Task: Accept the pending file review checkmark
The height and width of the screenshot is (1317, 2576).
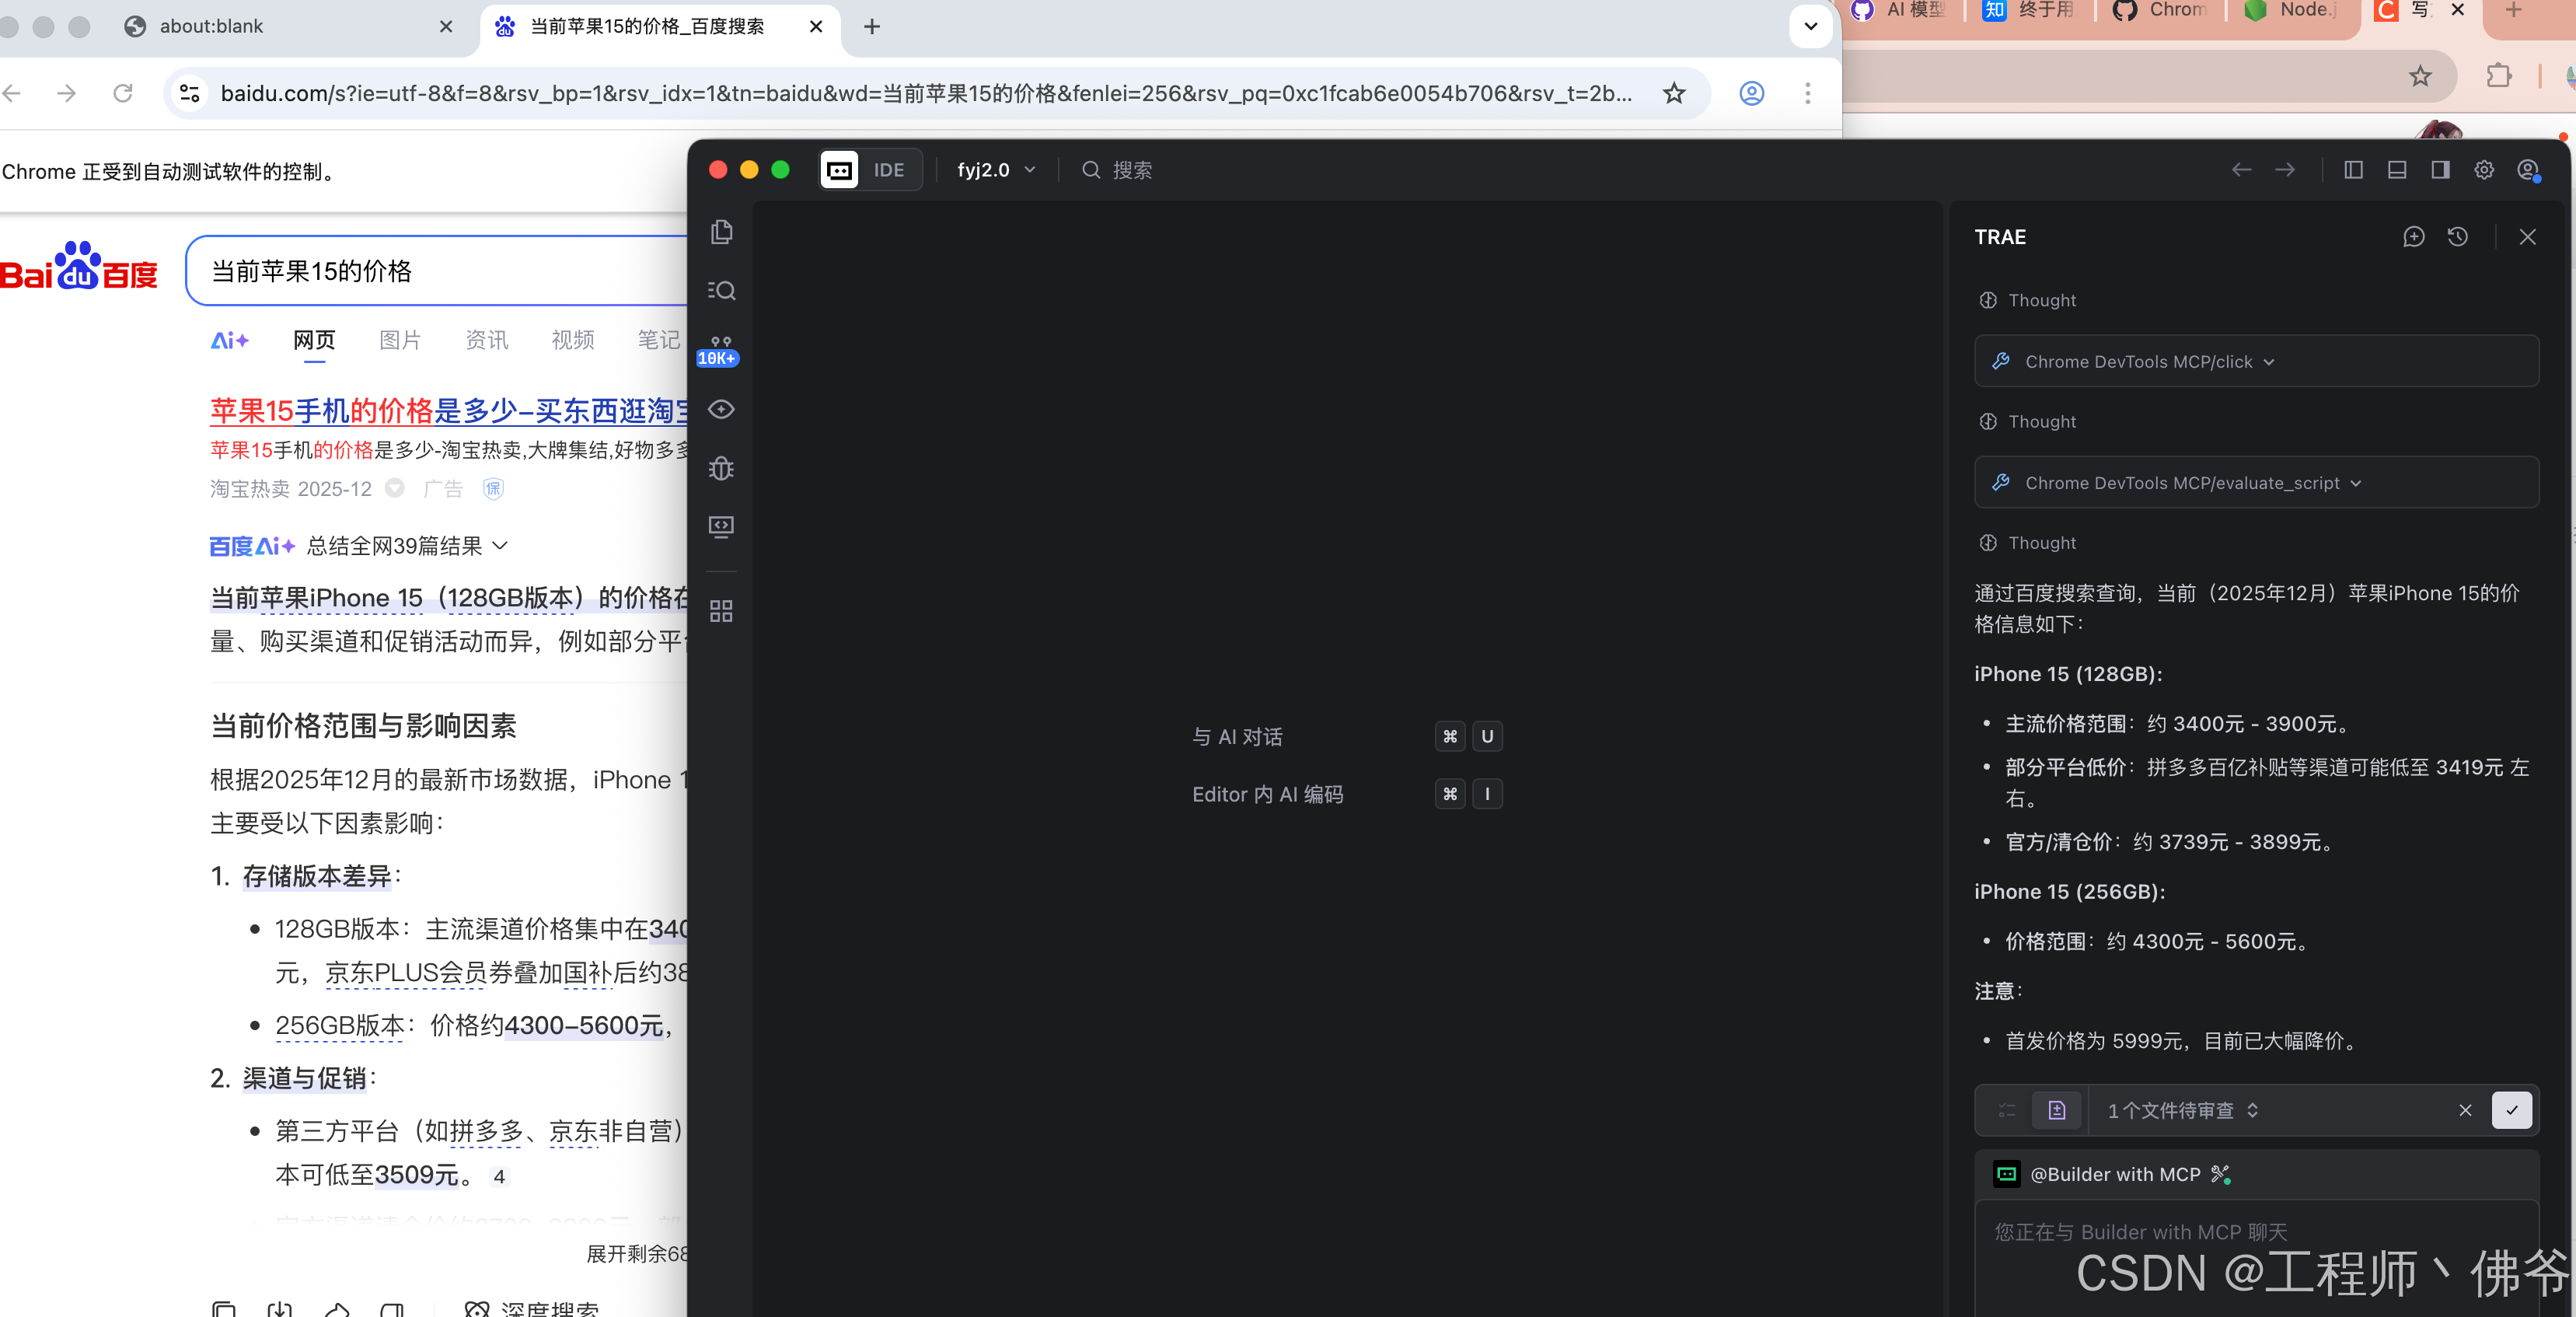Action: (2511, 1110)
